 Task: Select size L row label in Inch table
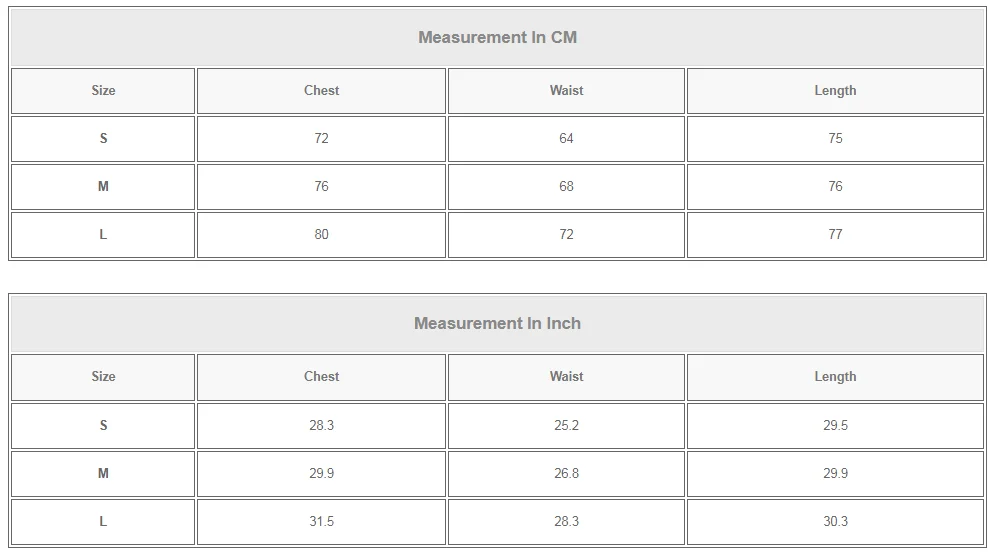click(x=103, y=522)
